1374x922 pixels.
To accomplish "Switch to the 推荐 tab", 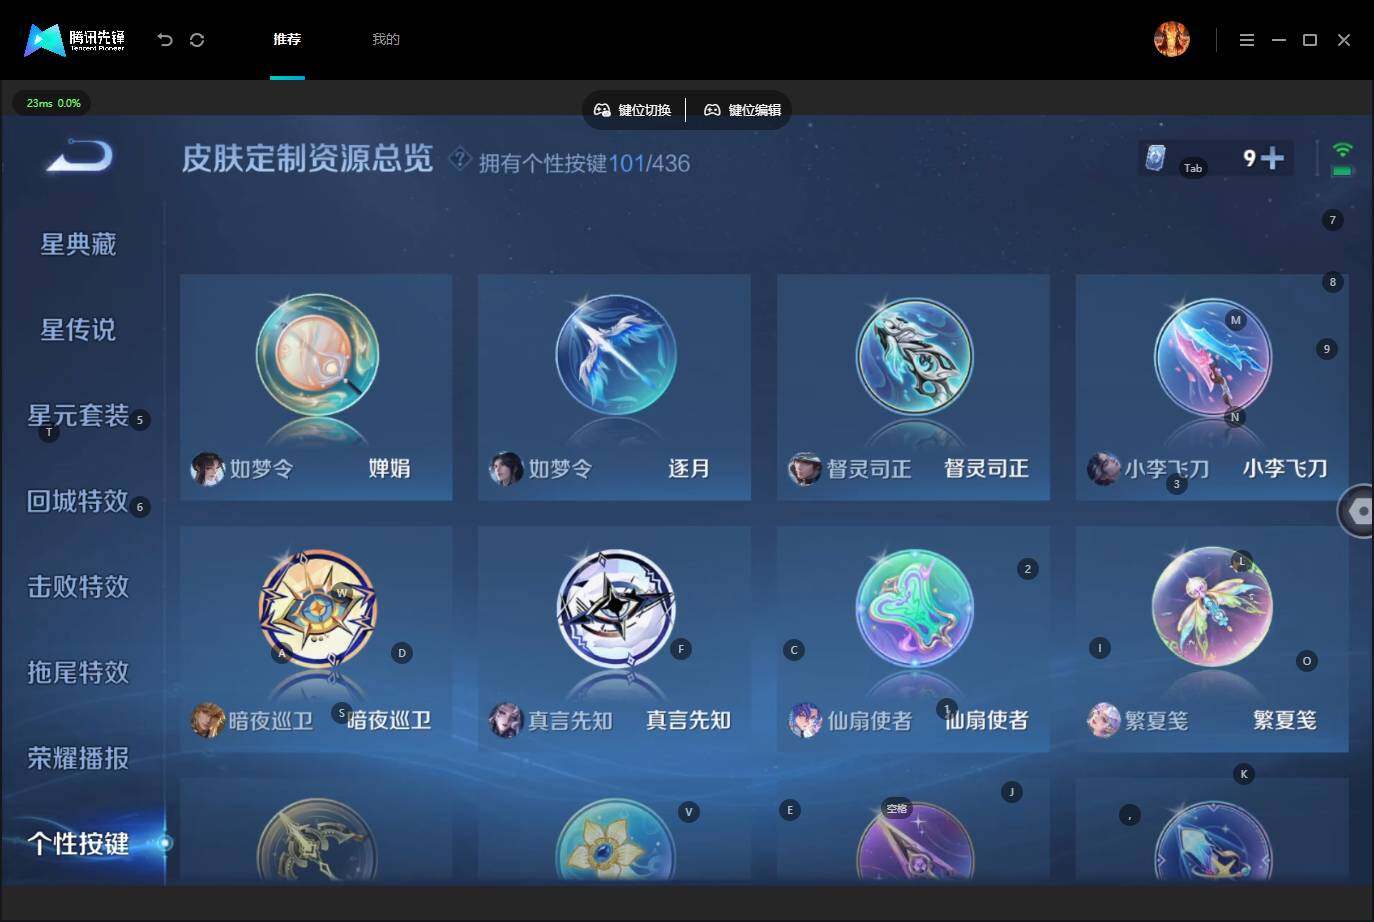I will pyautogui.click(x=287, y=39).
